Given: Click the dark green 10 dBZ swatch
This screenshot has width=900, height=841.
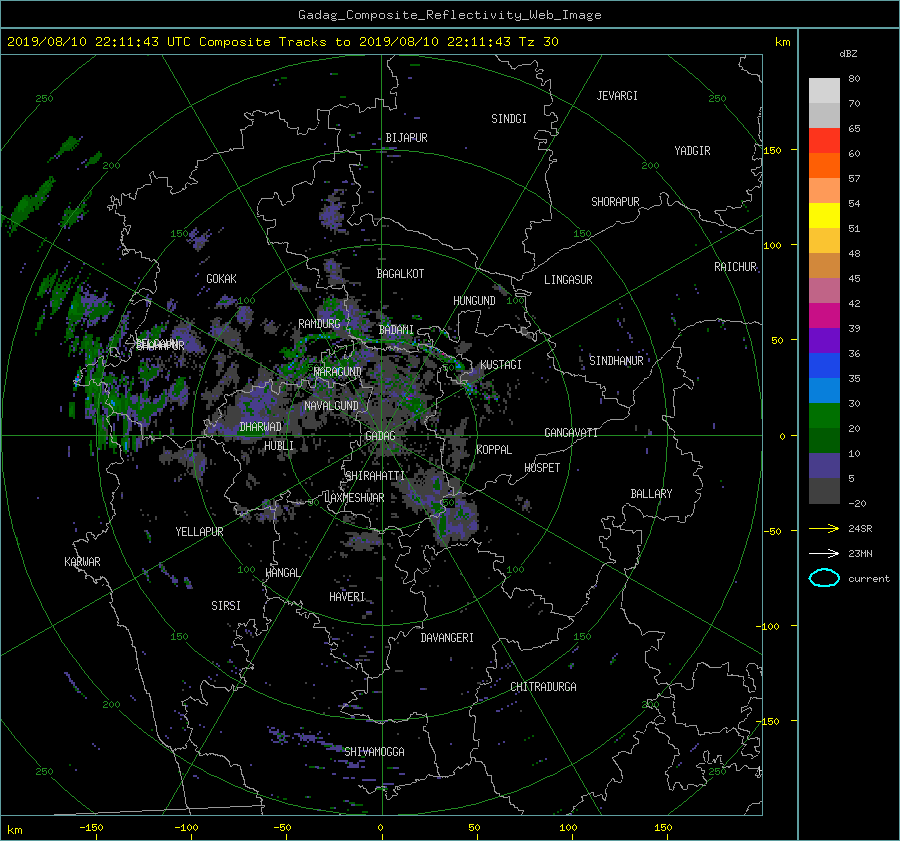Looking at the screenshot, I should pos(824,440).
